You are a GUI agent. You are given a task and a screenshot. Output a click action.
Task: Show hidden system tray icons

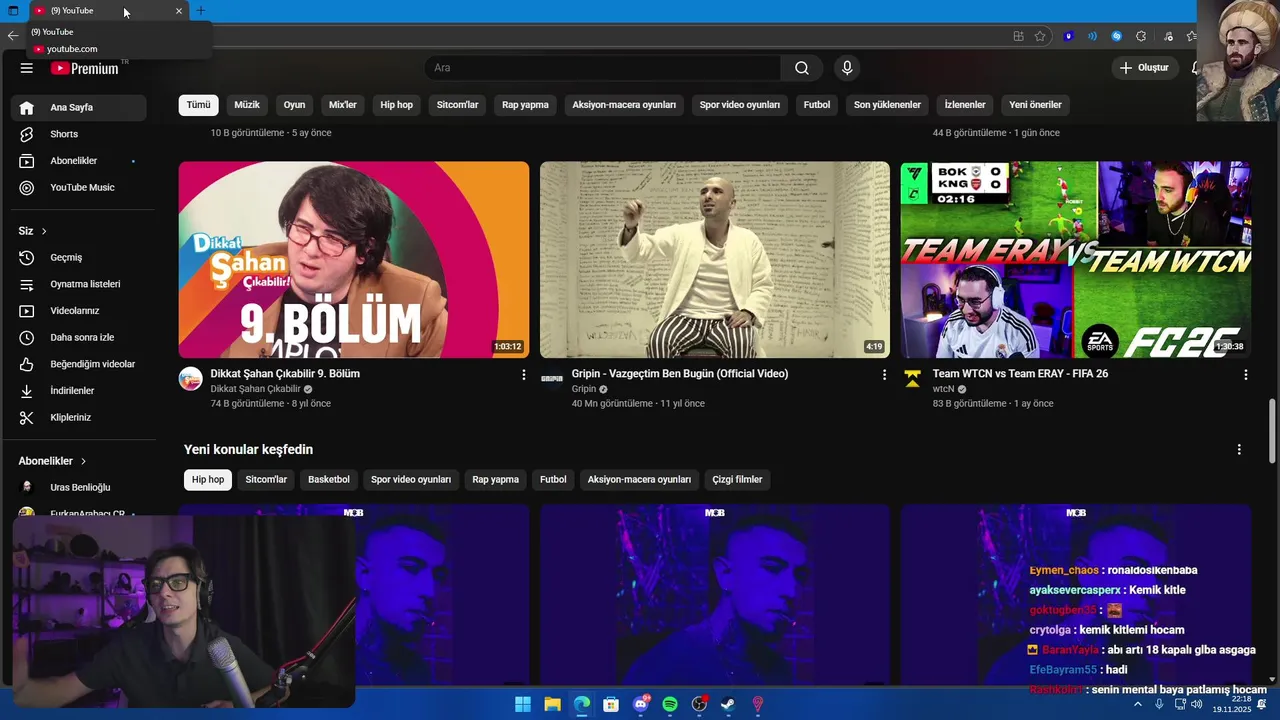tap(1137, 704)
